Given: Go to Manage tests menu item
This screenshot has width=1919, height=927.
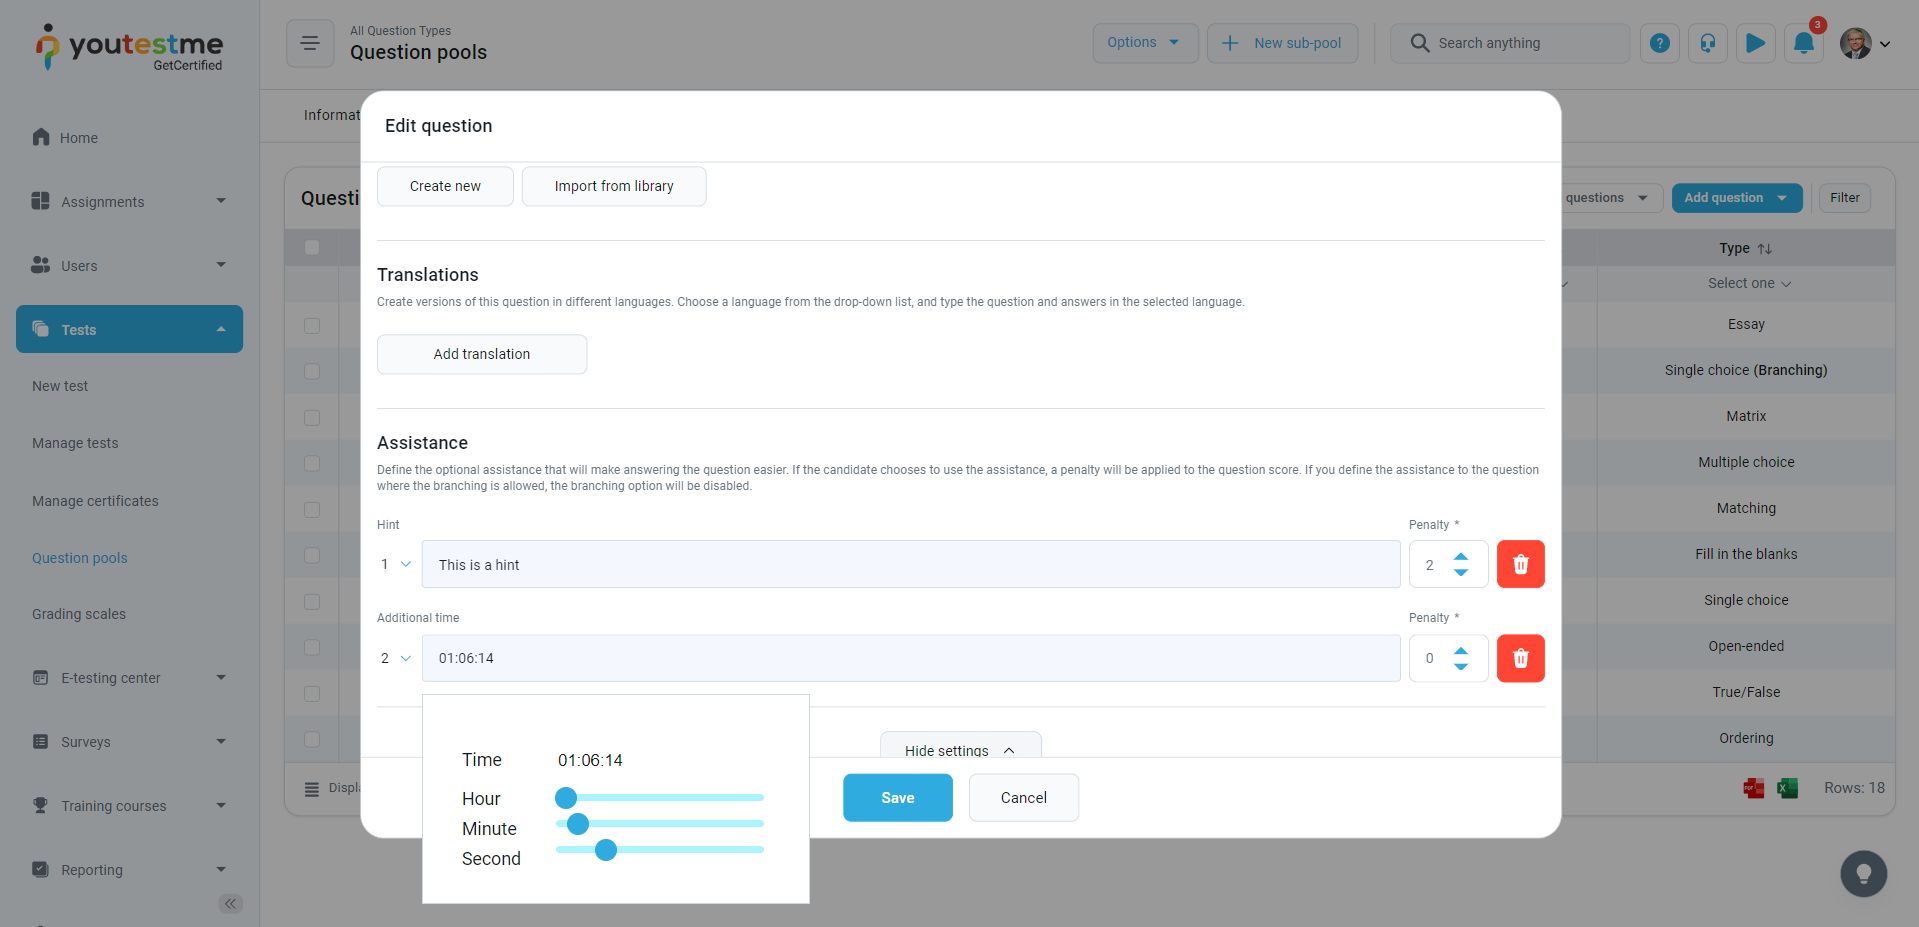Looking at the screenshot, I should point(75,443).
